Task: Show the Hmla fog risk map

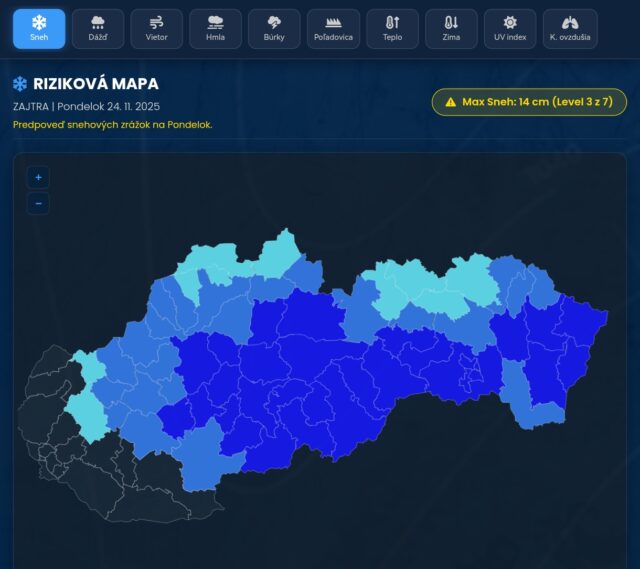Action: 215,29
